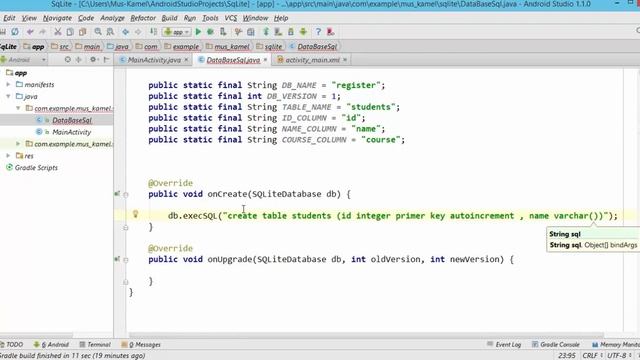This screenshot has height=360, width=640.
Task: Click the Copy toolbar icon
Action: click(x=70, y=32)
